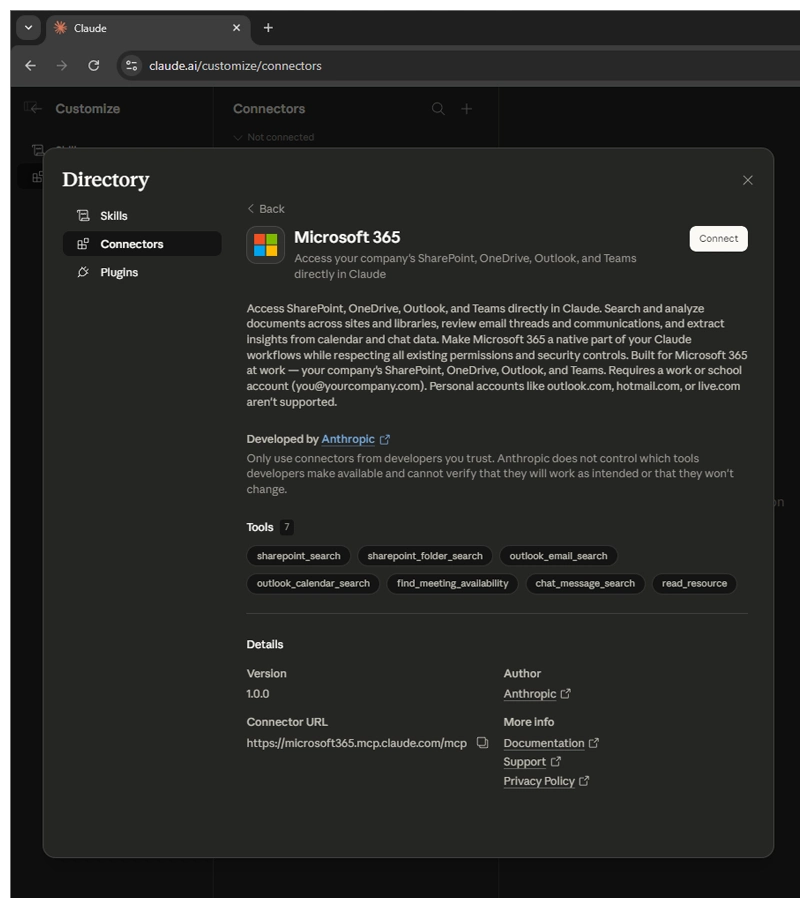Open the tab search dropdown chevron
The height and width of the screenshot is (898, 800).
[28, 28]
